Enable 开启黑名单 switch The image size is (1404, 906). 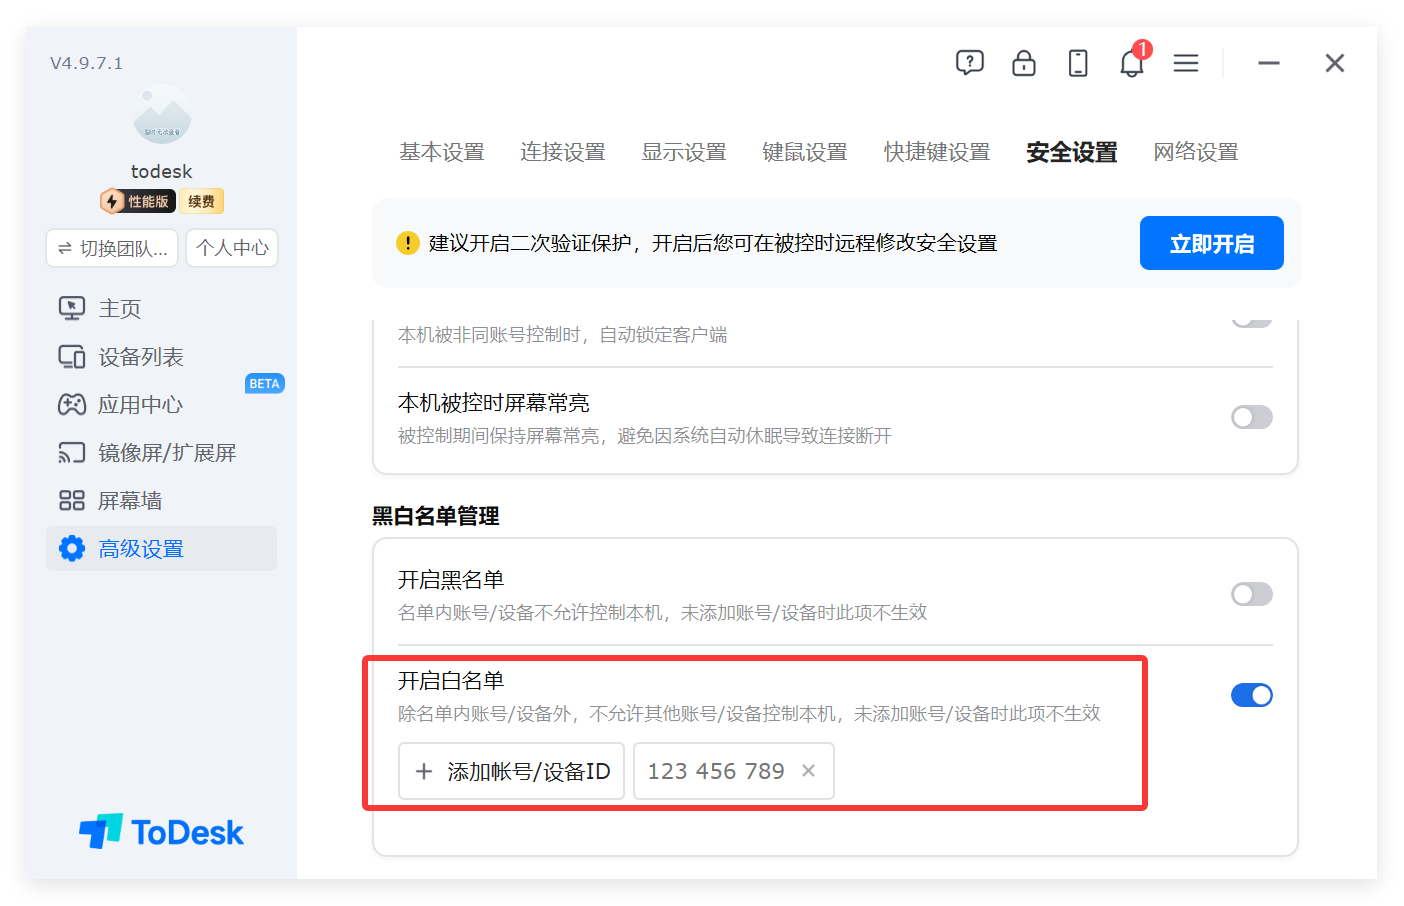[1252, 594]
